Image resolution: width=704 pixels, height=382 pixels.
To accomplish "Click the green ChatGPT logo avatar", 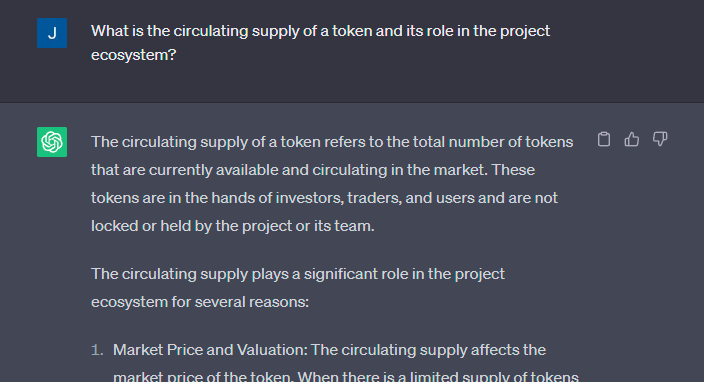I will pyautogui.click(x=52, y=142).
